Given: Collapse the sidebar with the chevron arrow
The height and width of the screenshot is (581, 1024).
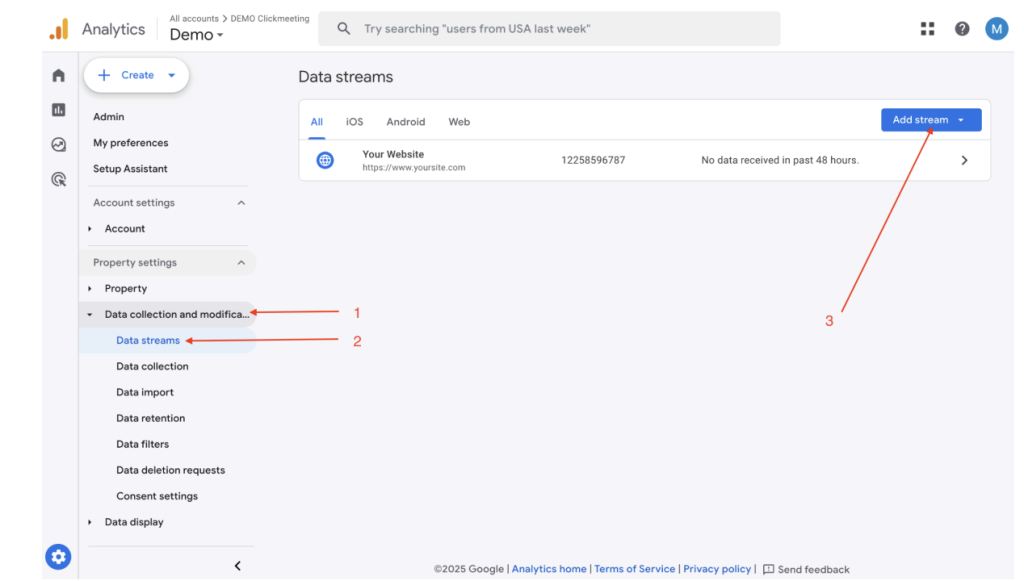Looking at the screenshot, I should (237, 566).
